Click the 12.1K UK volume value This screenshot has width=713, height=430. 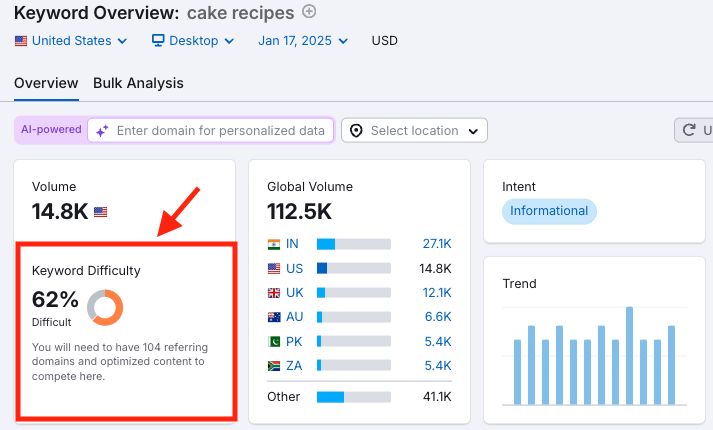[x=437, y=293]
